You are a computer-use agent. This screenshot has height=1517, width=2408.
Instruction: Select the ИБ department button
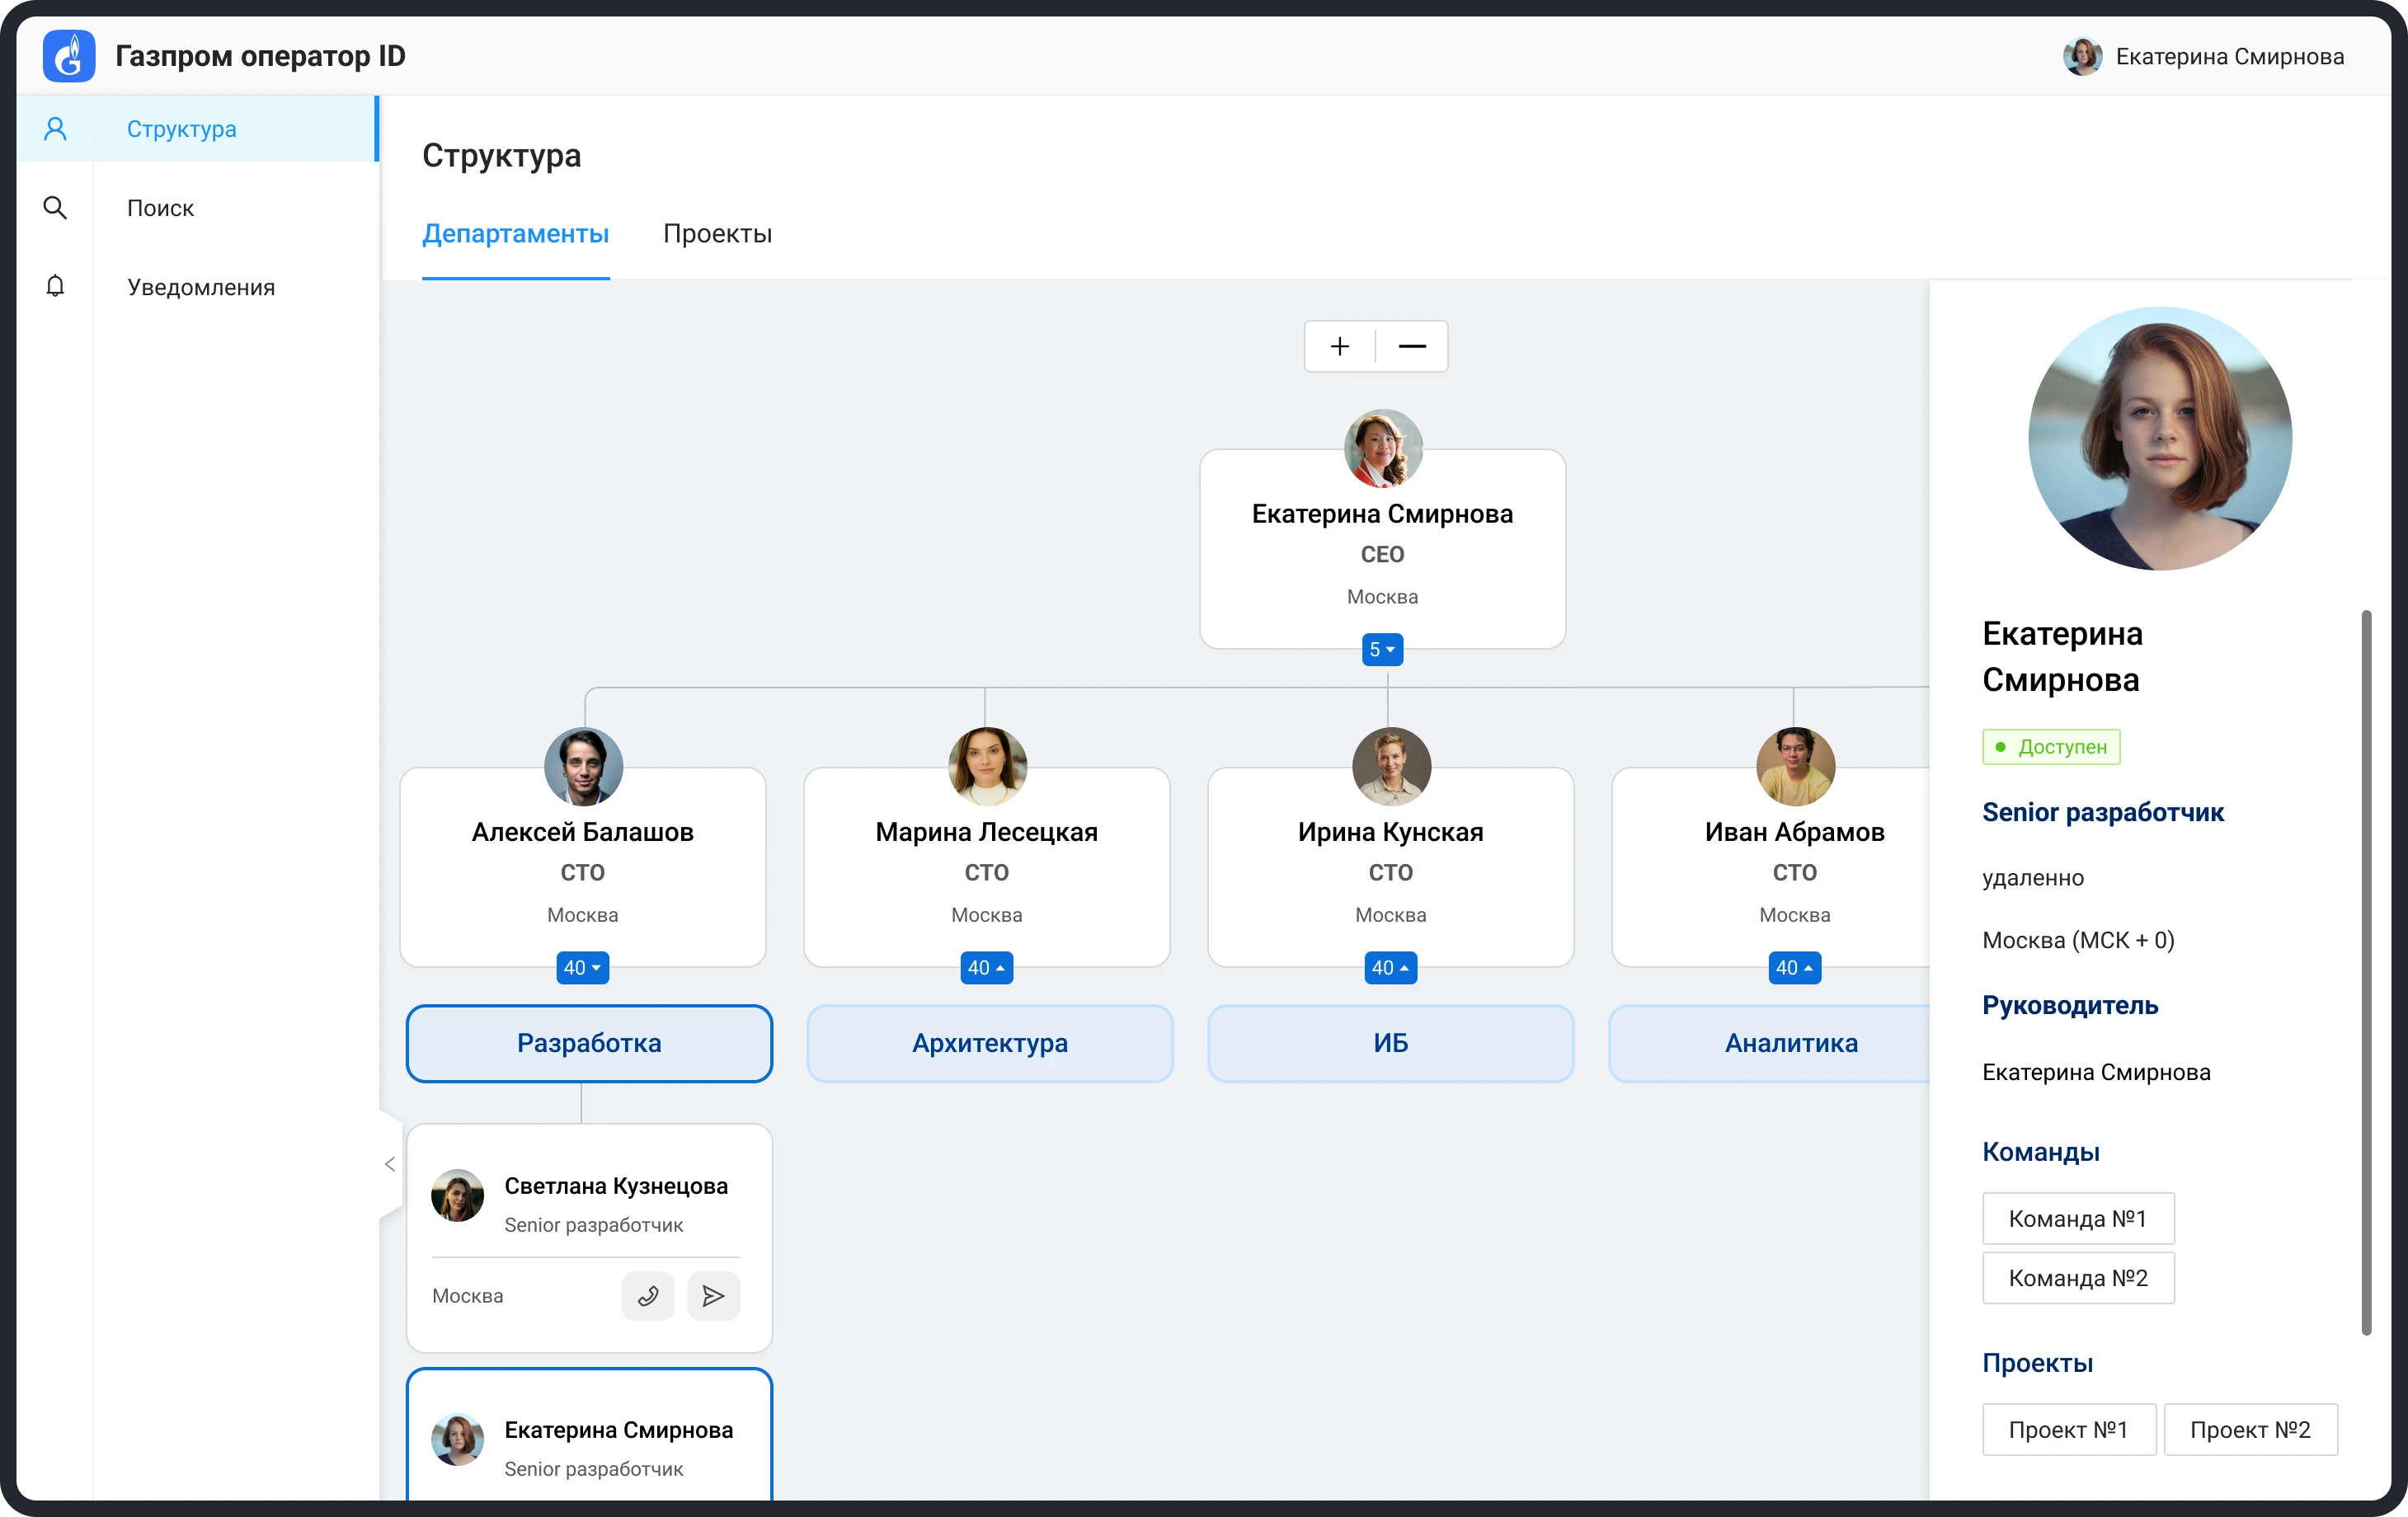click(x=1391, y=1043)
